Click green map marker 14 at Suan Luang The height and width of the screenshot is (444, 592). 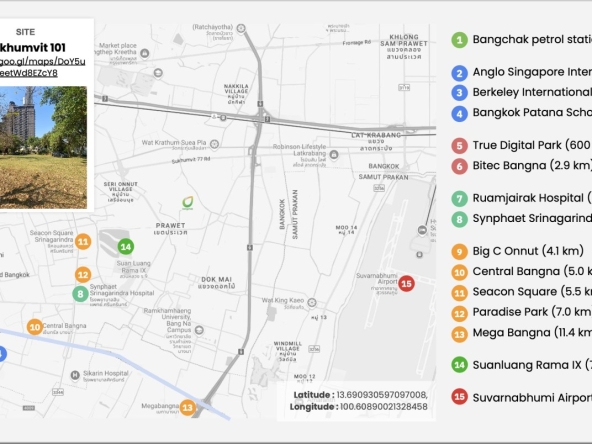coord(126,247)
